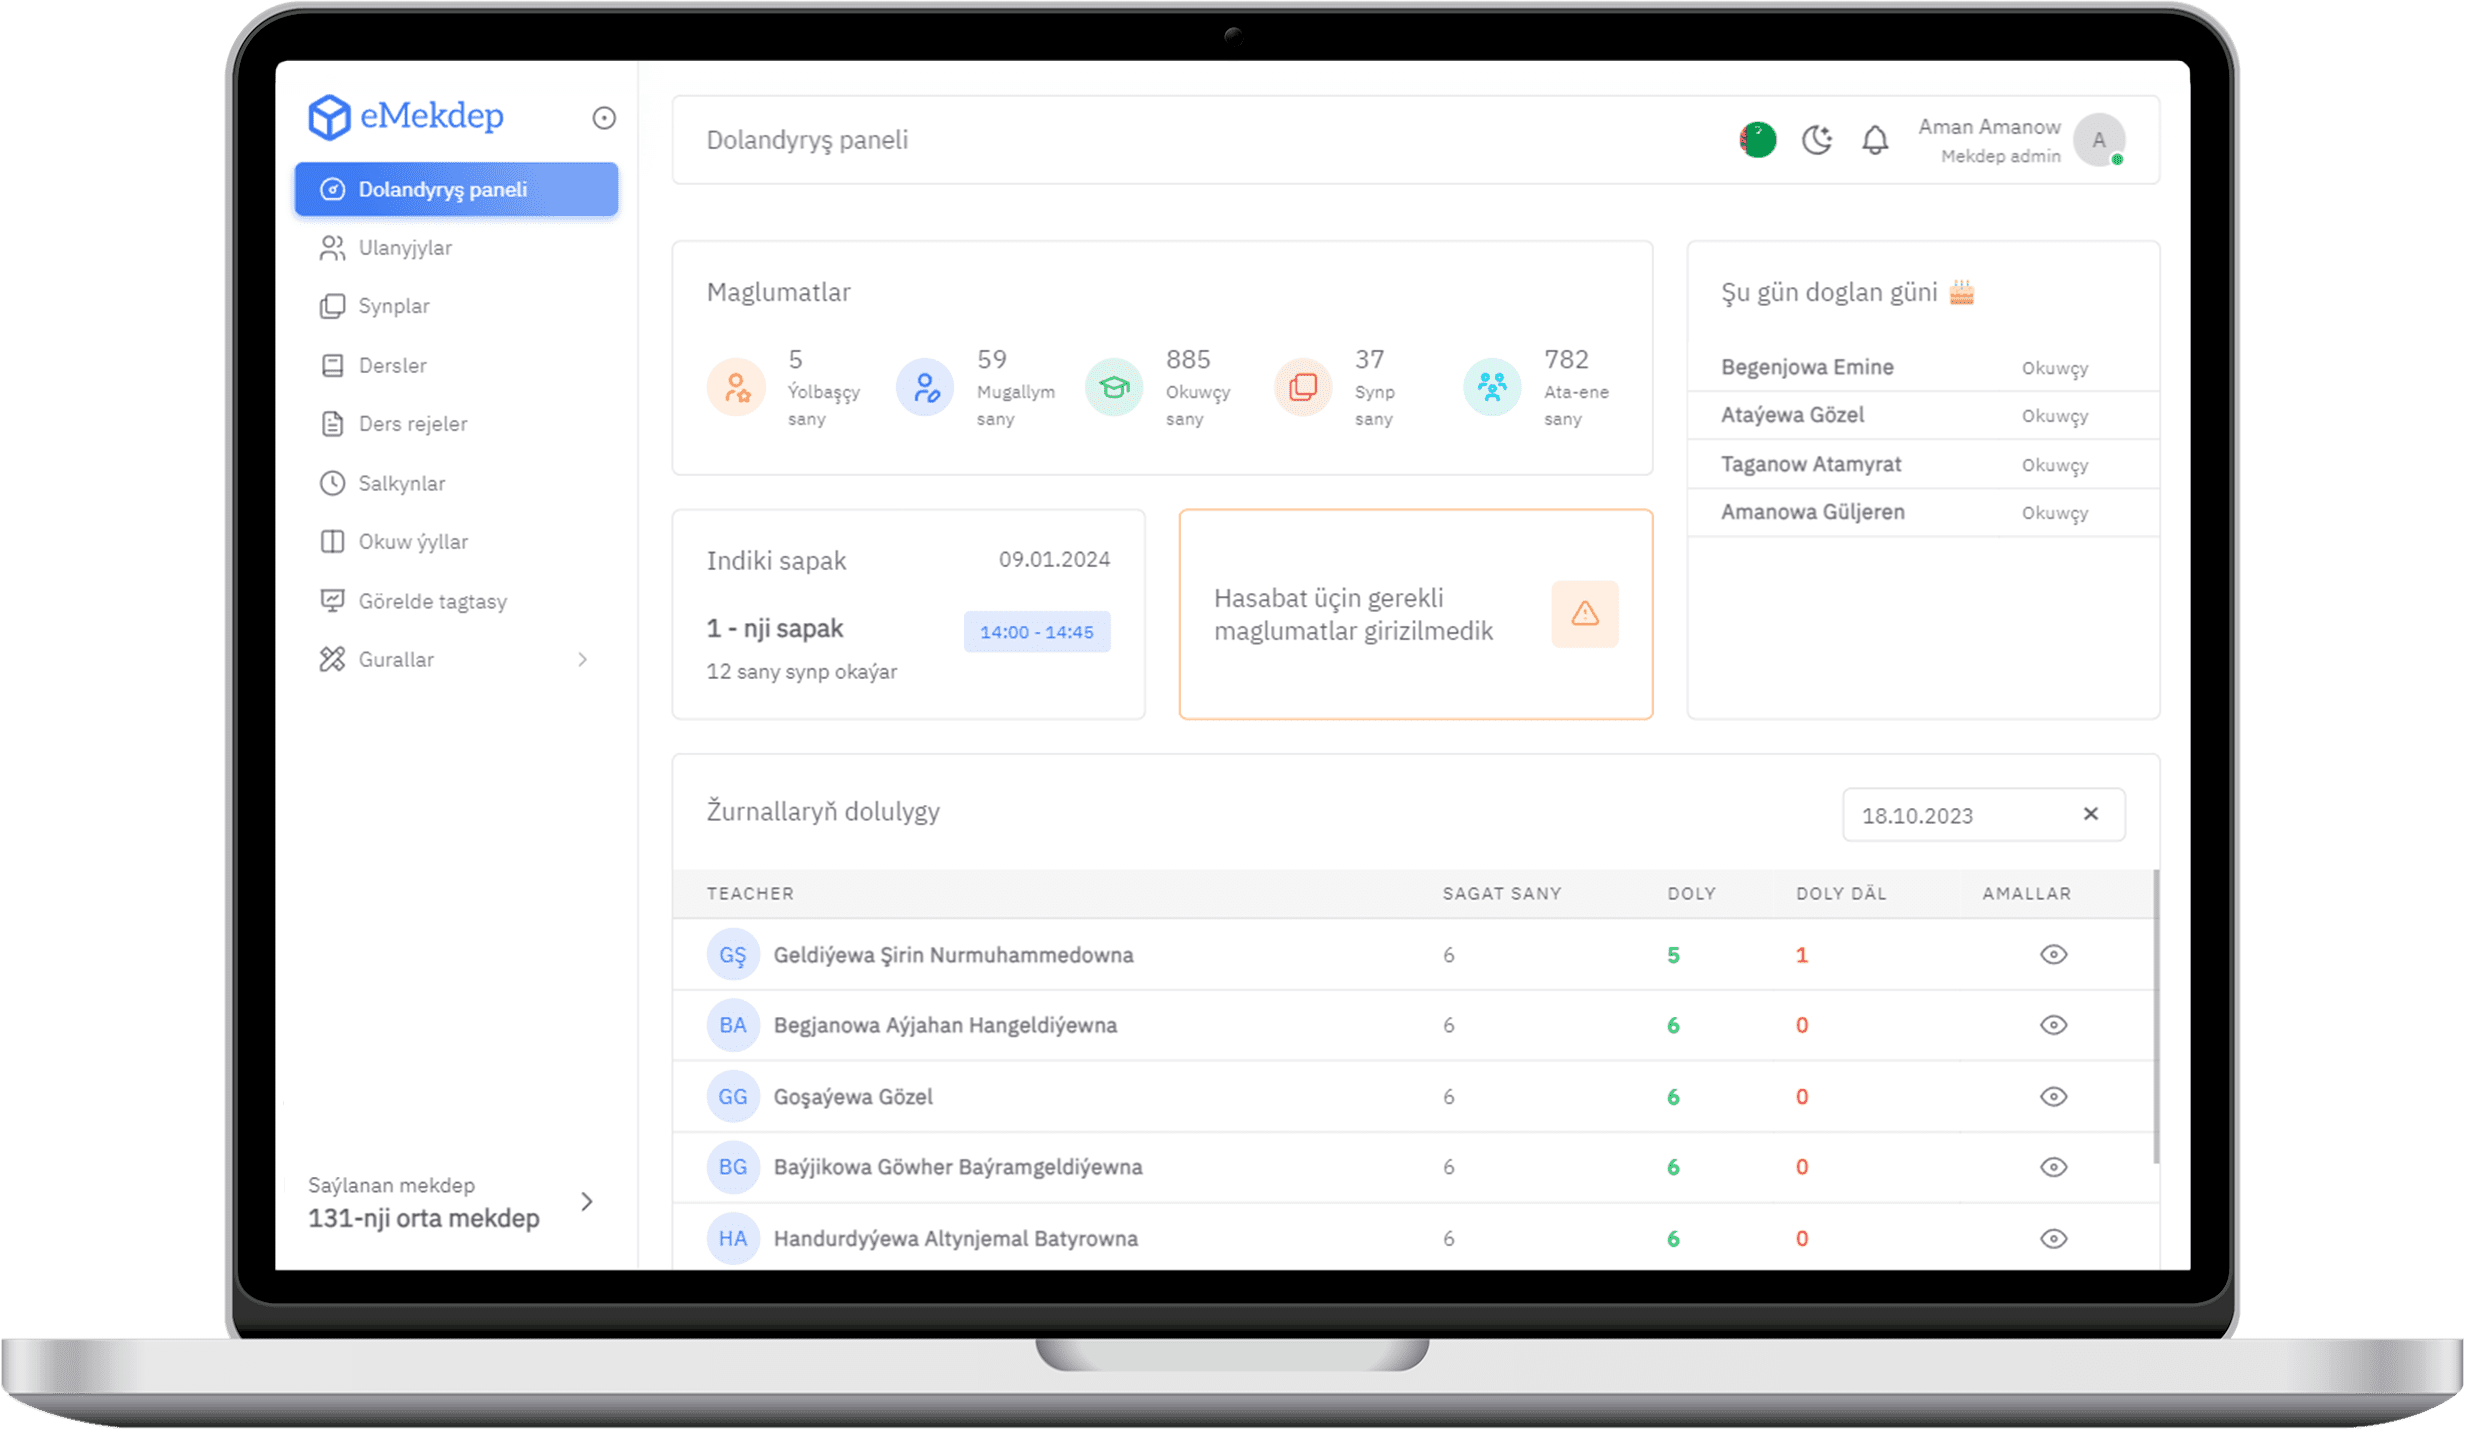View details for Goşaýewa Gözel row

(2053, 1097)
